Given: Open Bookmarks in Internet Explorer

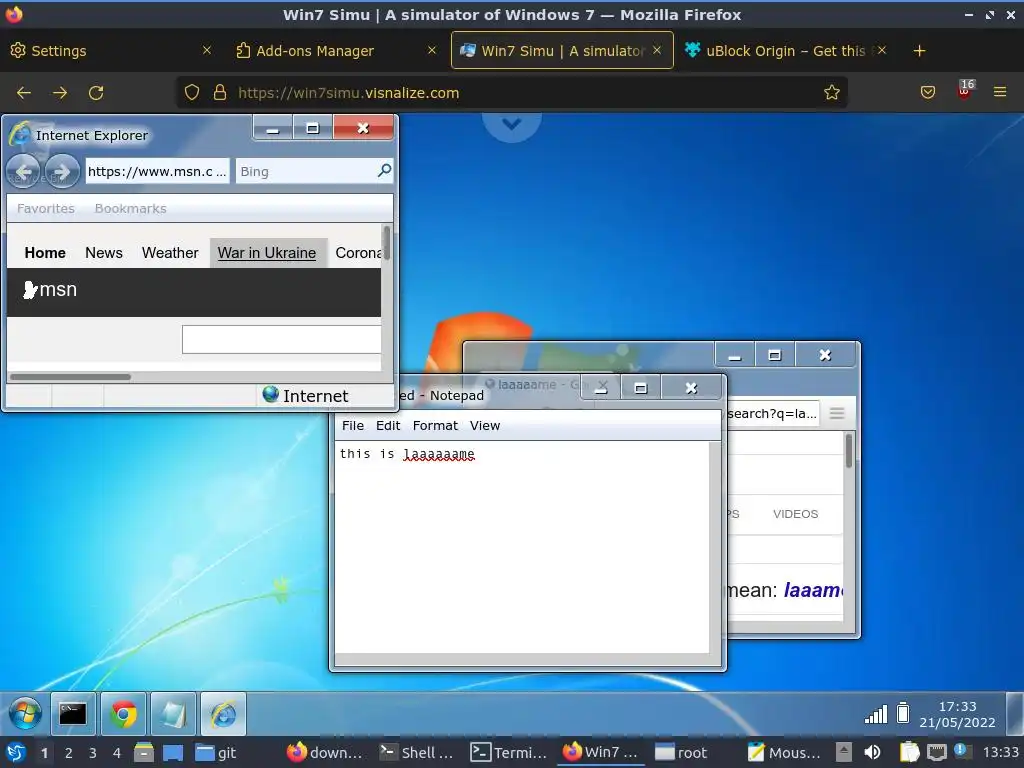Looking at the screenshot, I should (x=131, y=208).
